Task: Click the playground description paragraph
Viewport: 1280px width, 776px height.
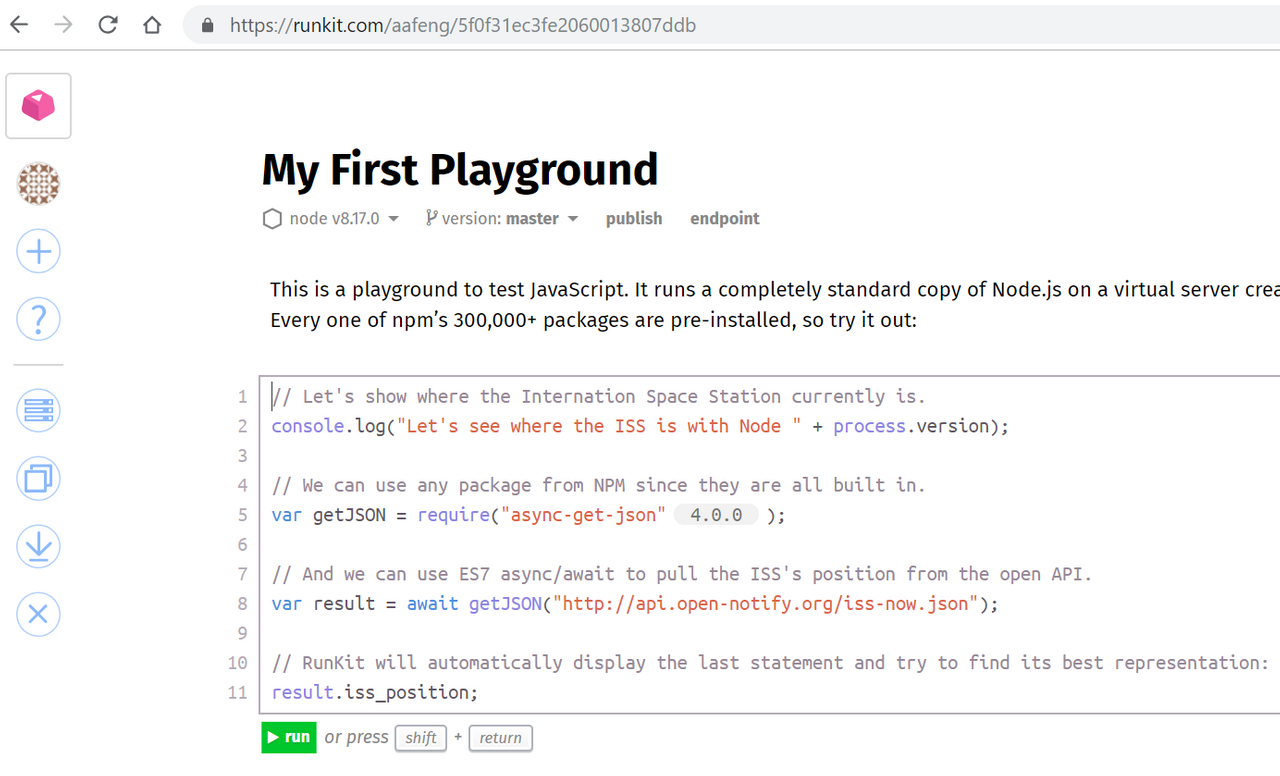Action: [x=775, y=305]
